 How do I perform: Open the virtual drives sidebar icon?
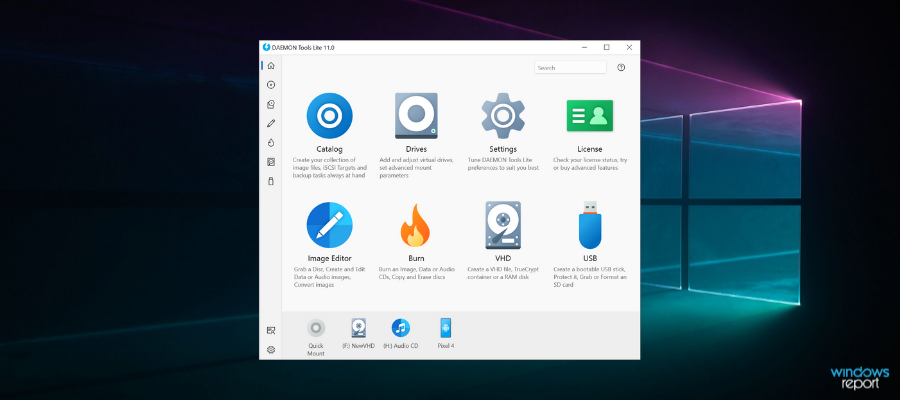pyautogui.click(x=271, y=104)
